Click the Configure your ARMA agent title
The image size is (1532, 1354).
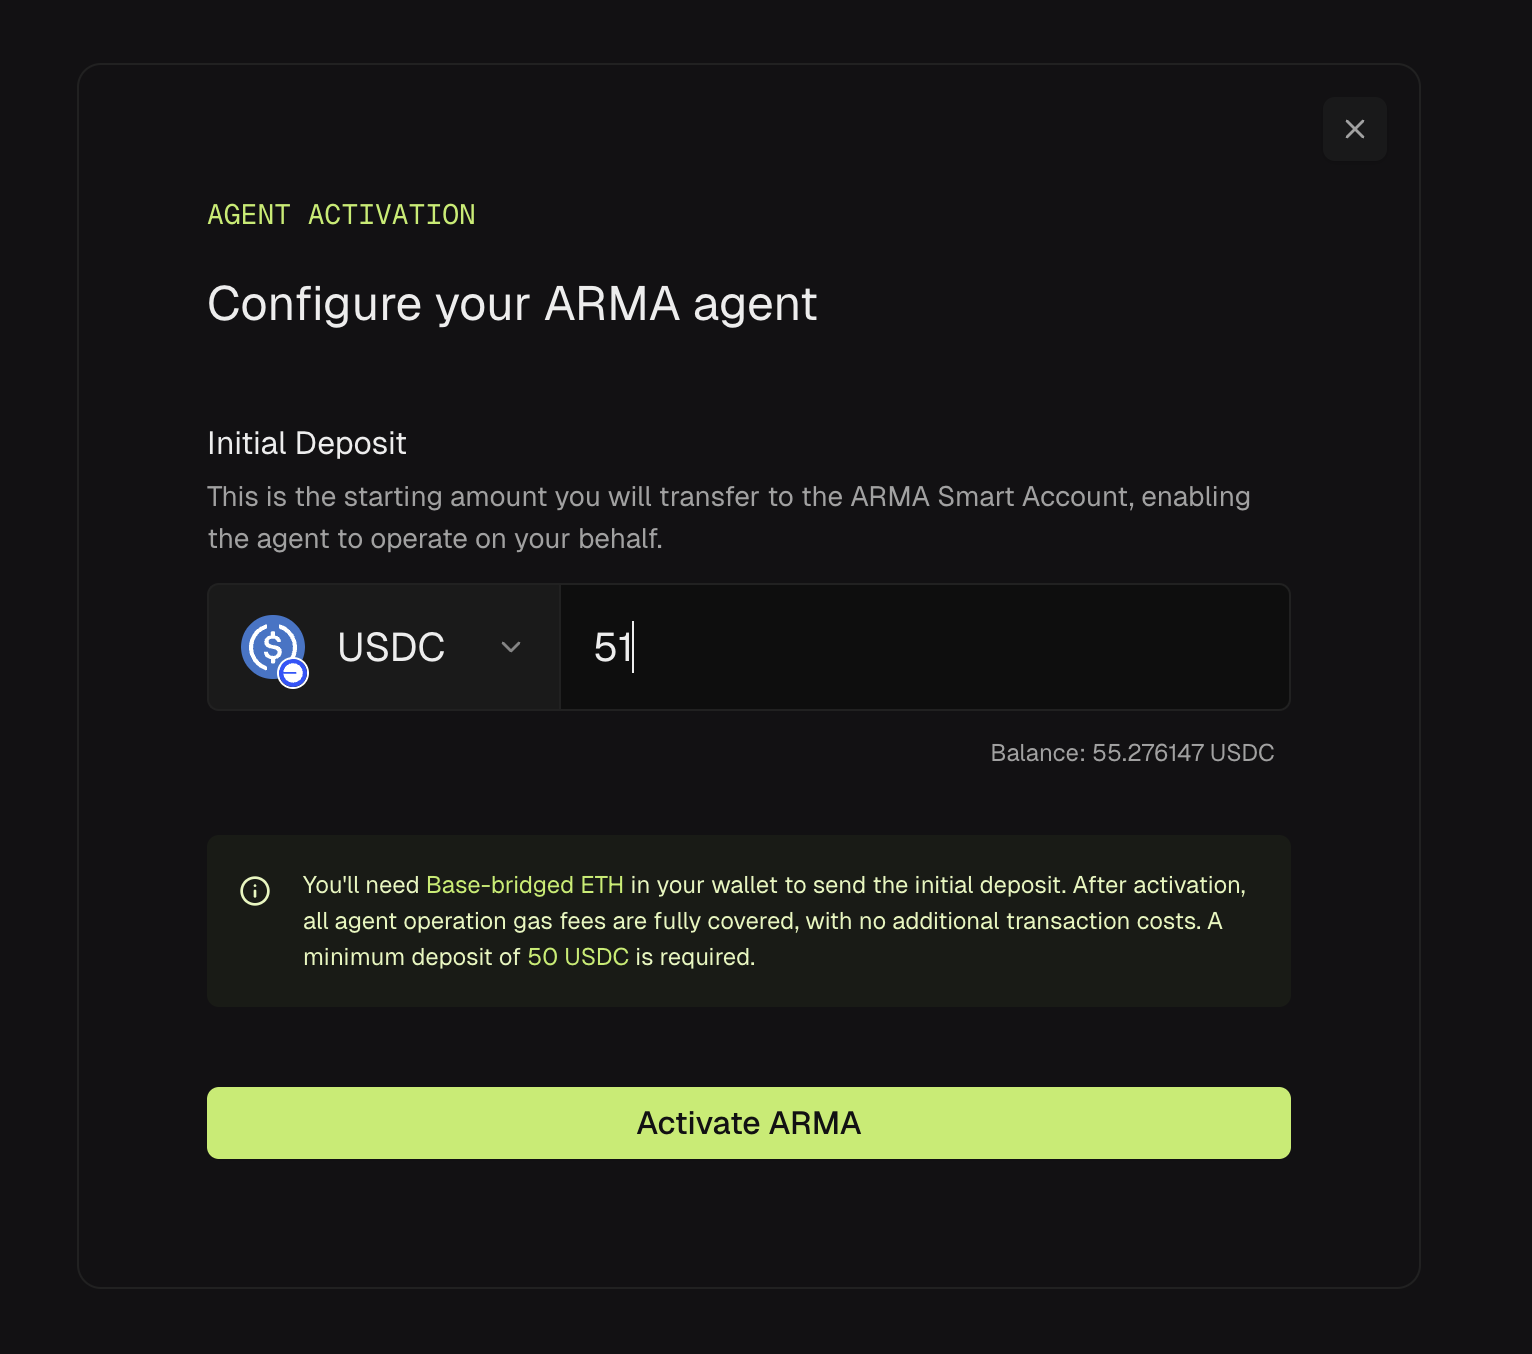coord(512,304)
